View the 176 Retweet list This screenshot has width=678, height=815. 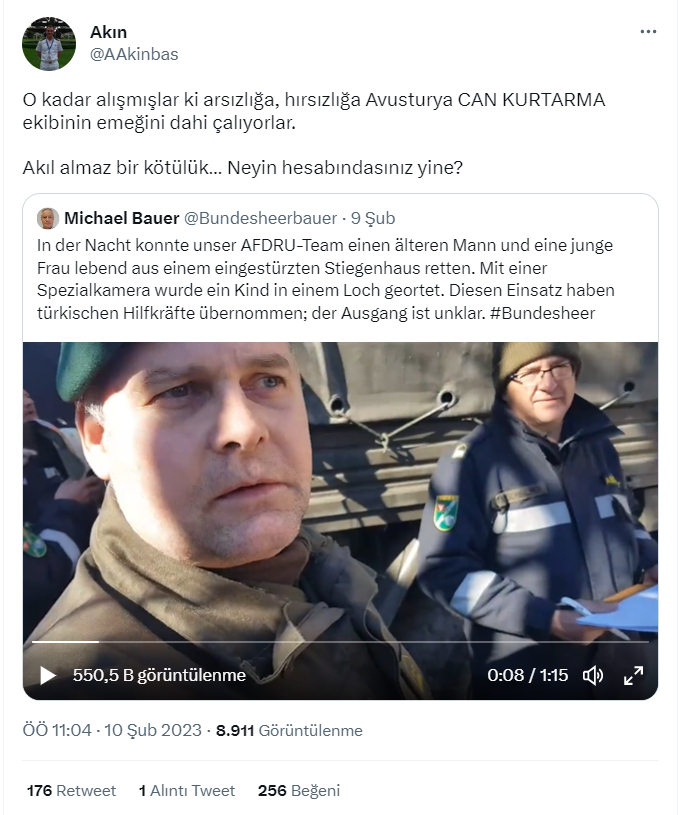click(x=71, y=791)
